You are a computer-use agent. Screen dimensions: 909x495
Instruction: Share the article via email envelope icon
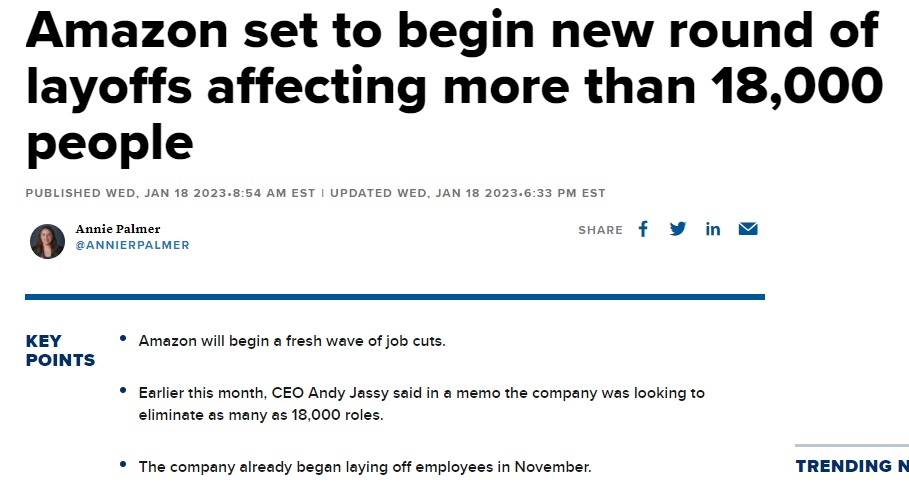748,229
